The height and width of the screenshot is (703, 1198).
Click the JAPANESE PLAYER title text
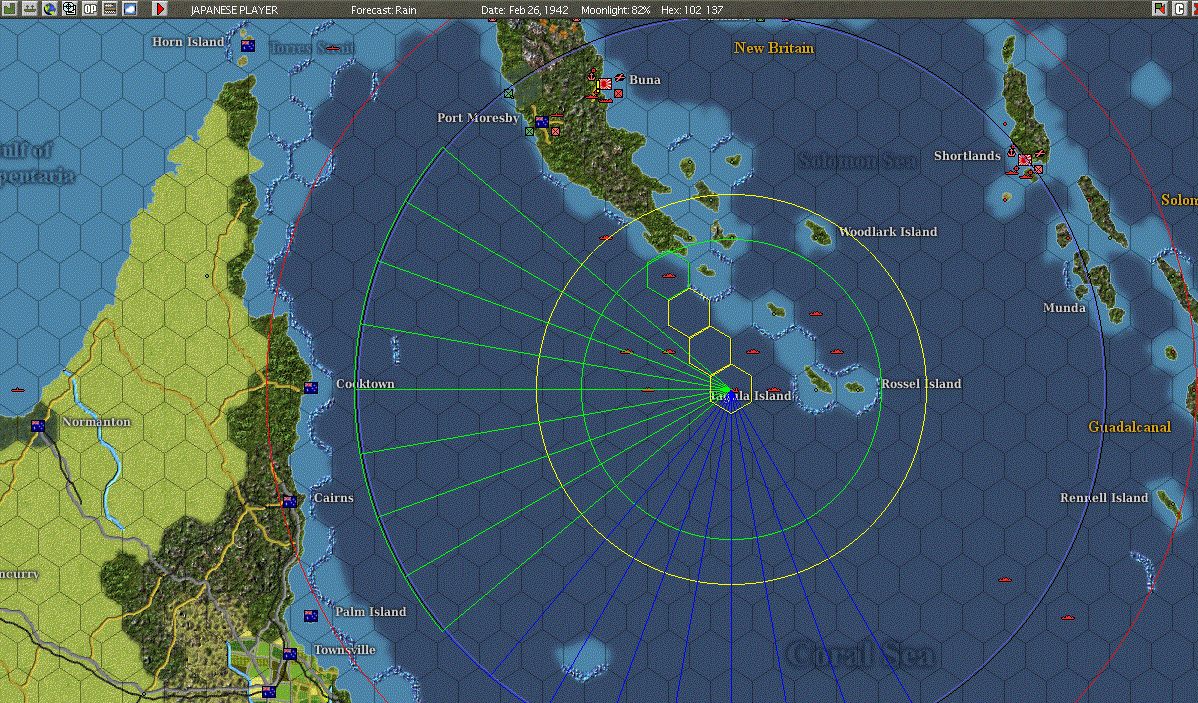point(234,10)
